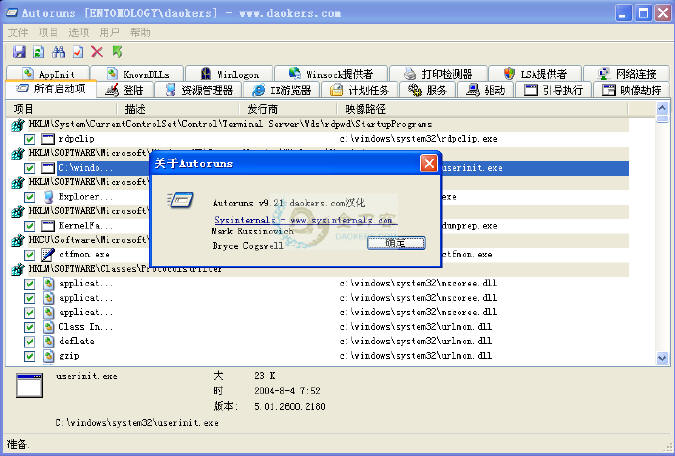Sort by the 描述 column header
The image size is (675, 456).
coord(178,109)
